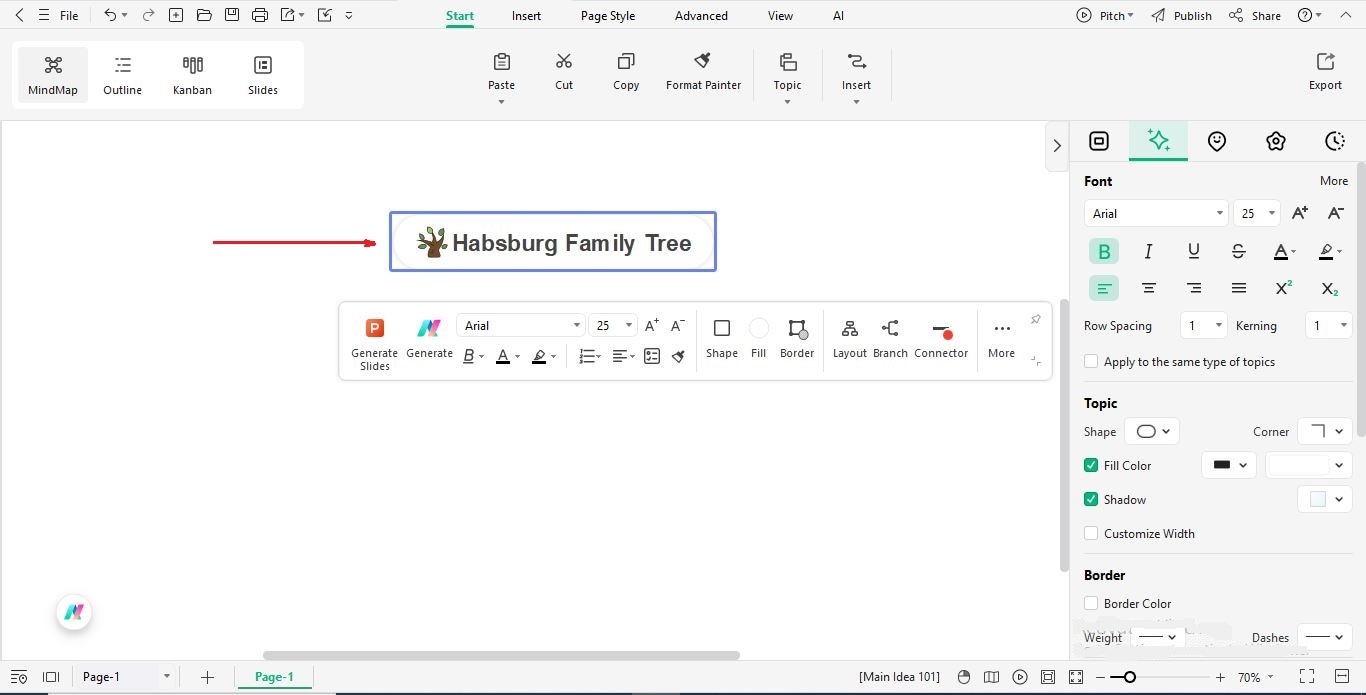Apply superscript formatting in the Font panel

click(1283, 288)
